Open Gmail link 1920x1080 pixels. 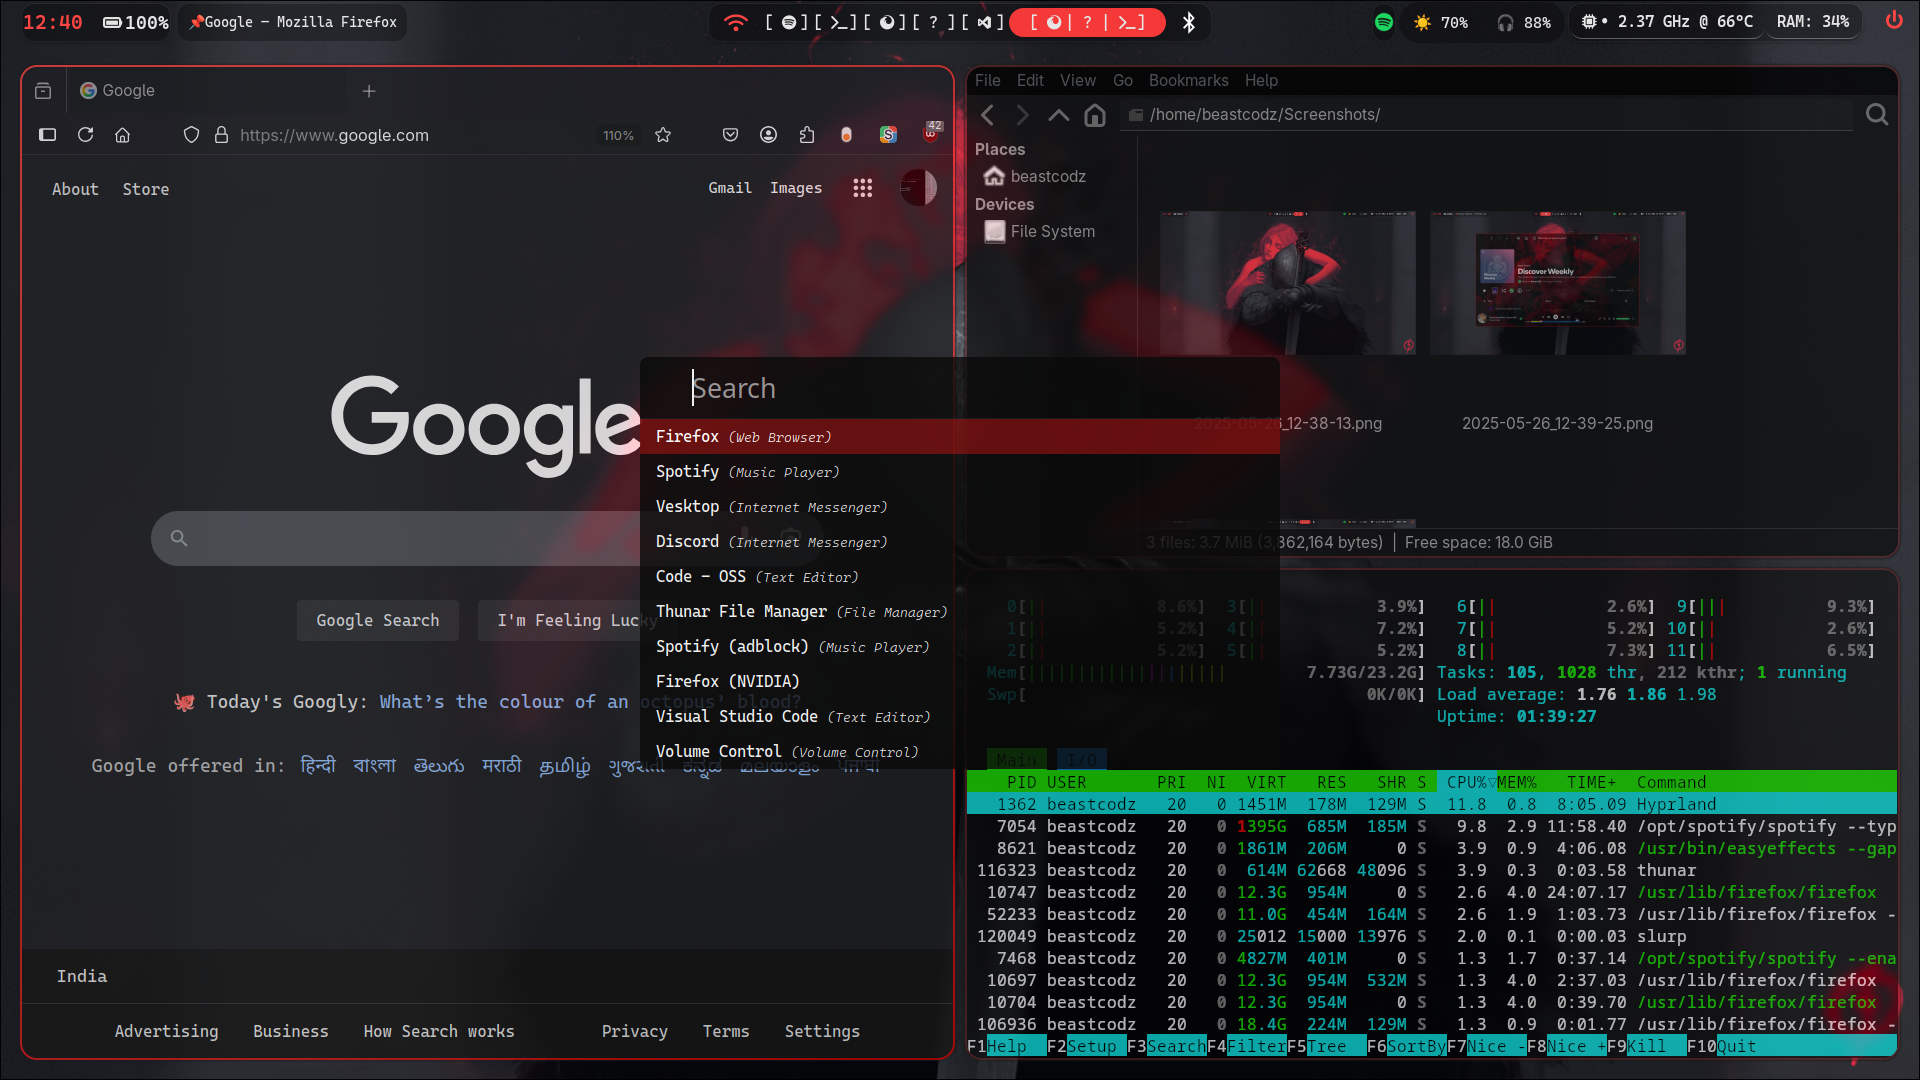[x=730, y=188]
